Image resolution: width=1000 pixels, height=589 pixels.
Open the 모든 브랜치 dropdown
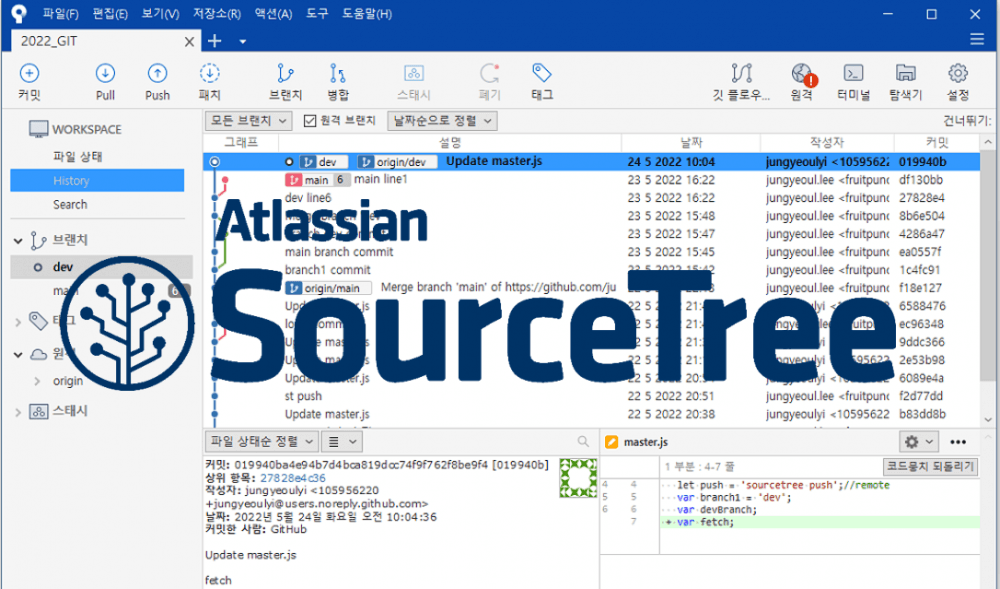coord(248,120)
